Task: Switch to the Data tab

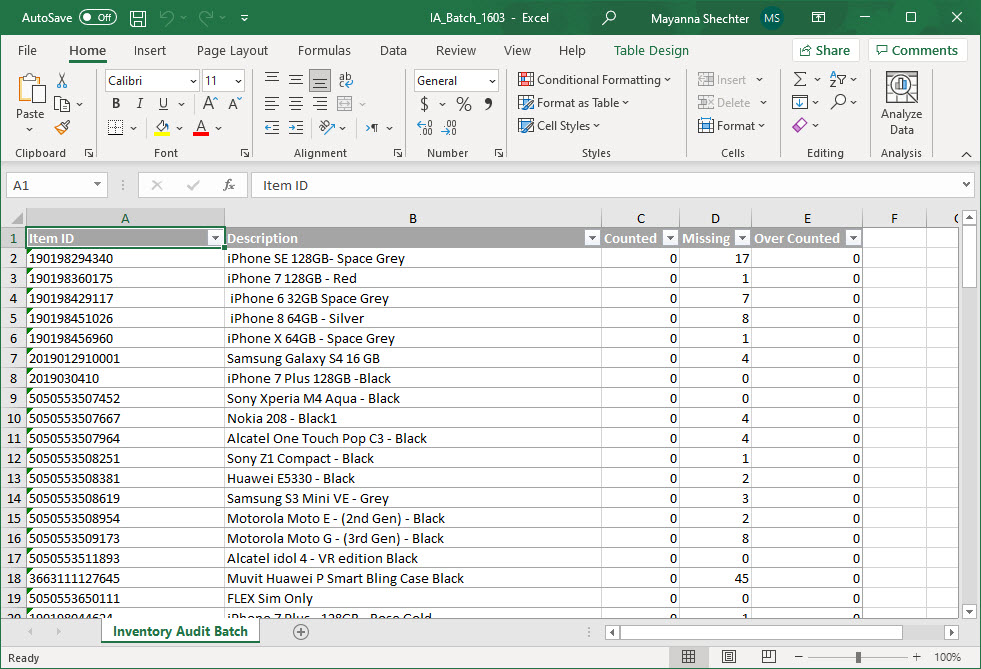Action: tap(393, 51)
